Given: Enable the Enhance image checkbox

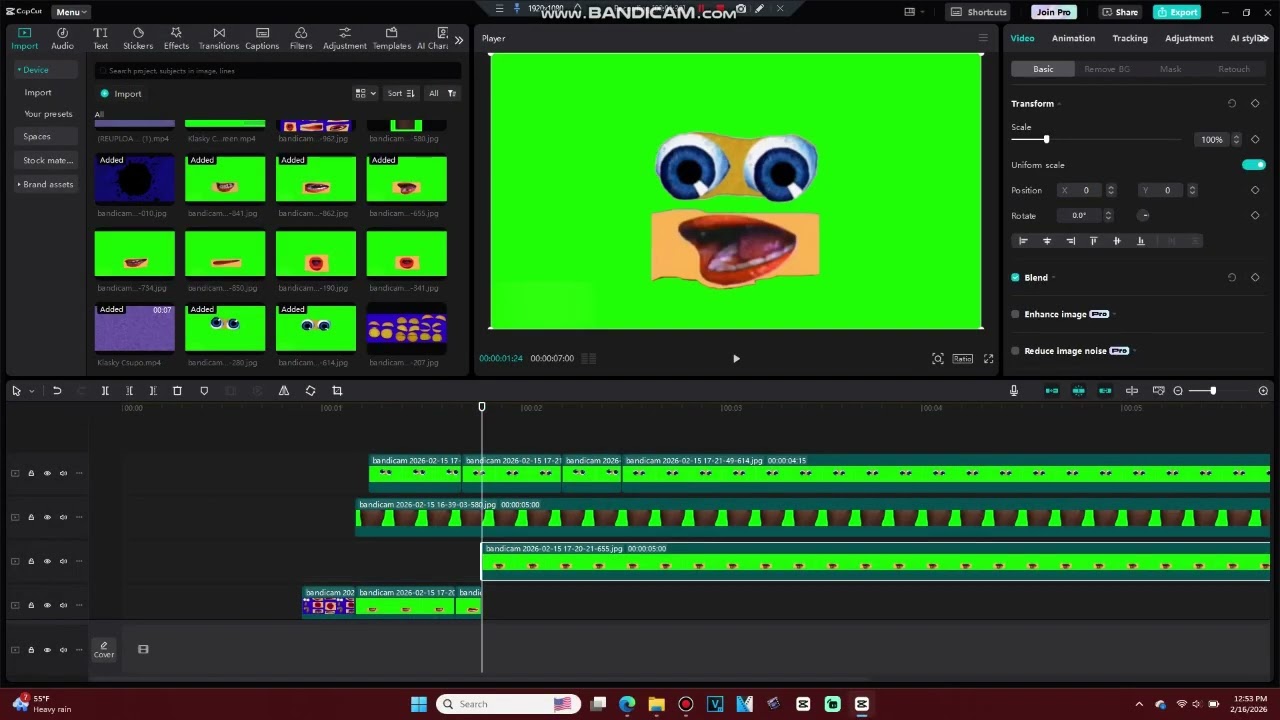Looking at the screenshot, I should pyautogui.click(x=1015, y=314).
